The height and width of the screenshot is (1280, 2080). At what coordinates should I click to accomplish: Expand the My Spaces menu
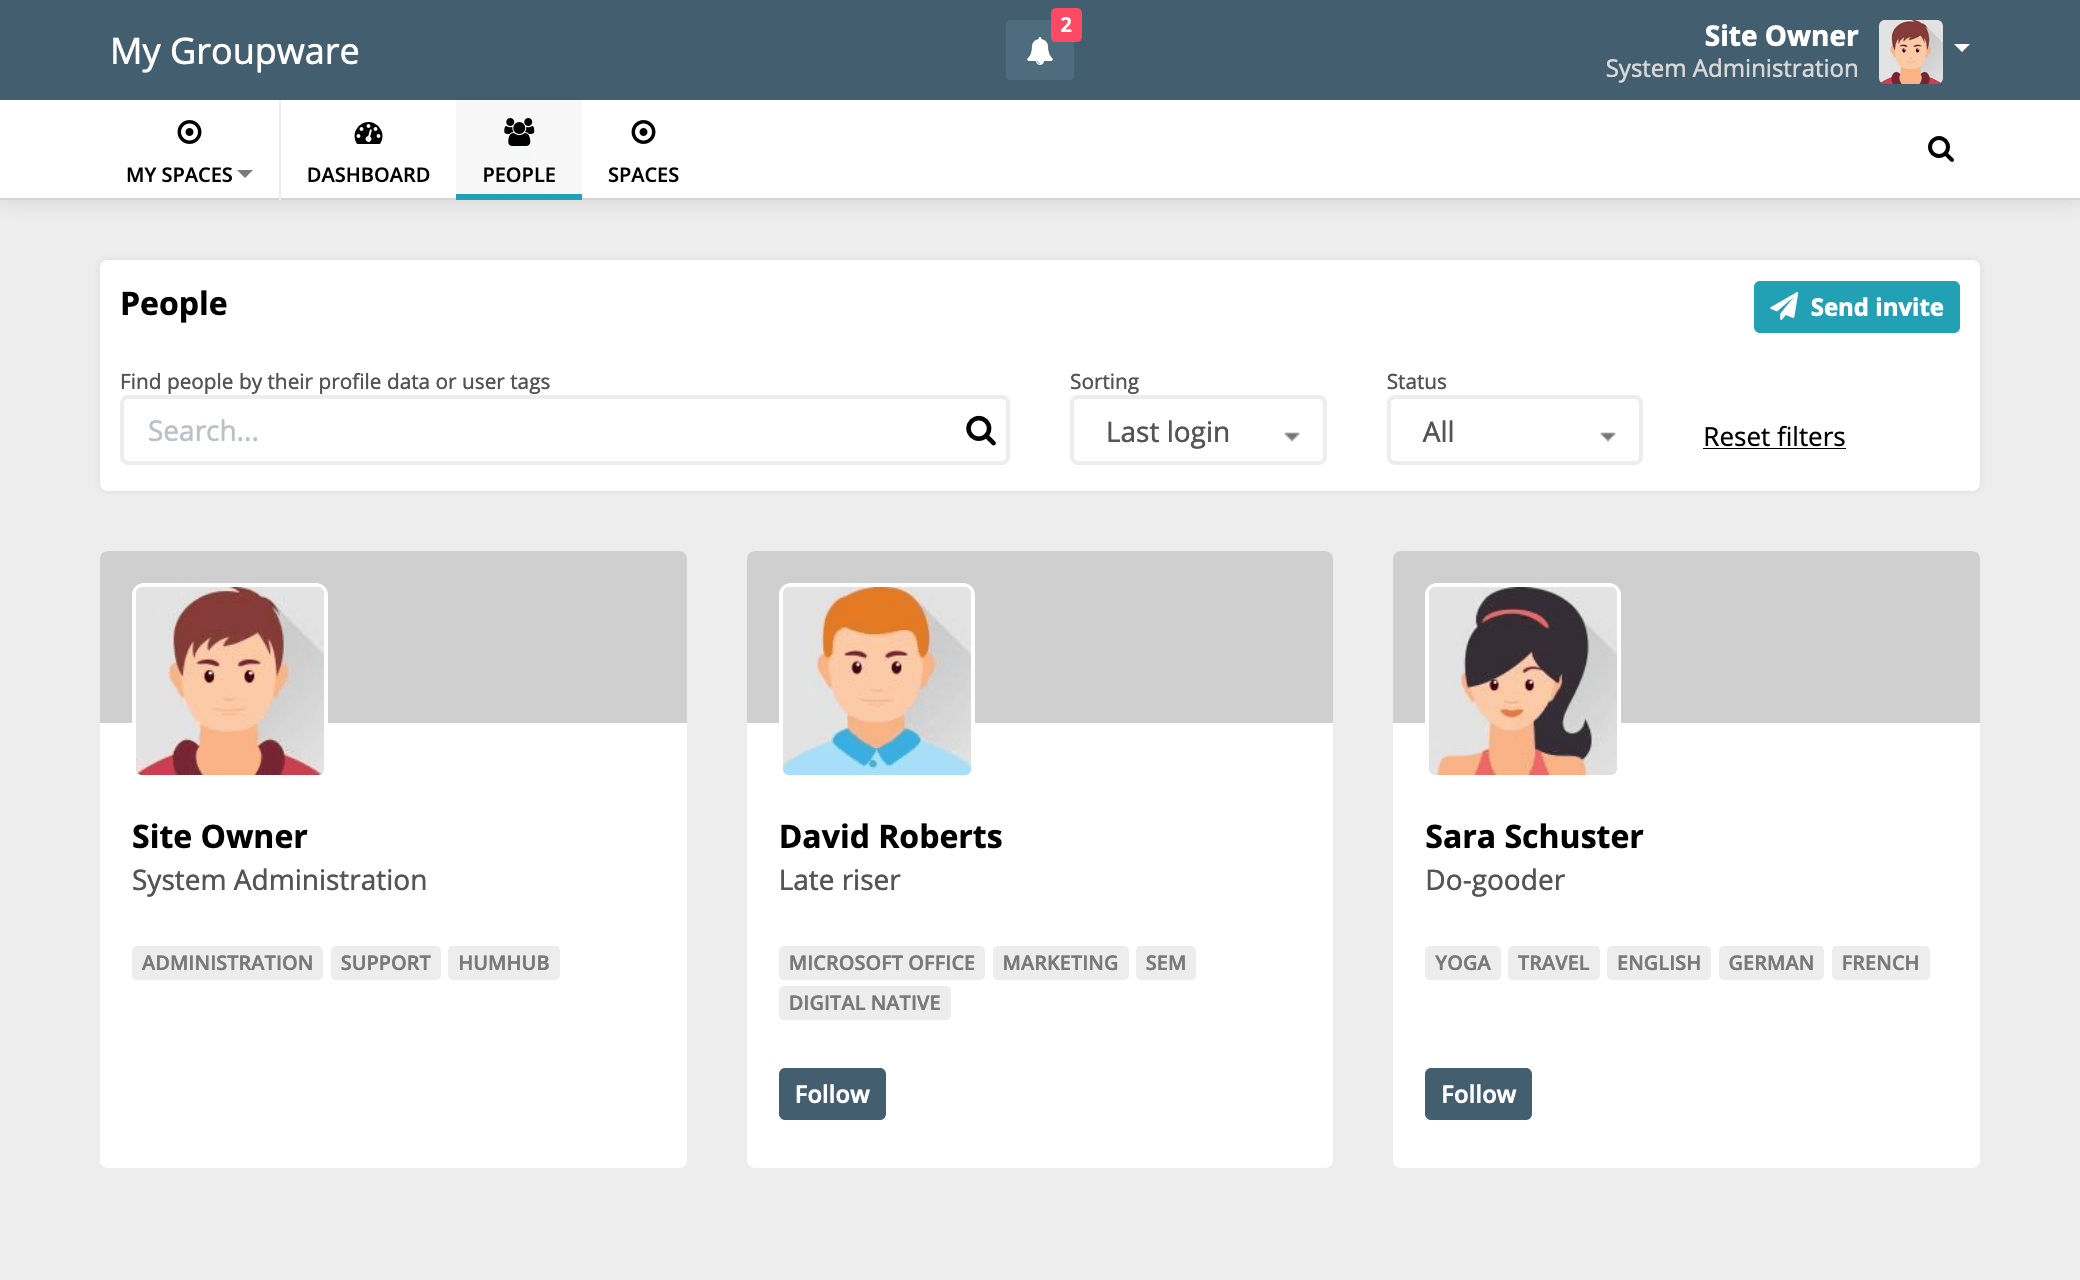pos(189,174)
